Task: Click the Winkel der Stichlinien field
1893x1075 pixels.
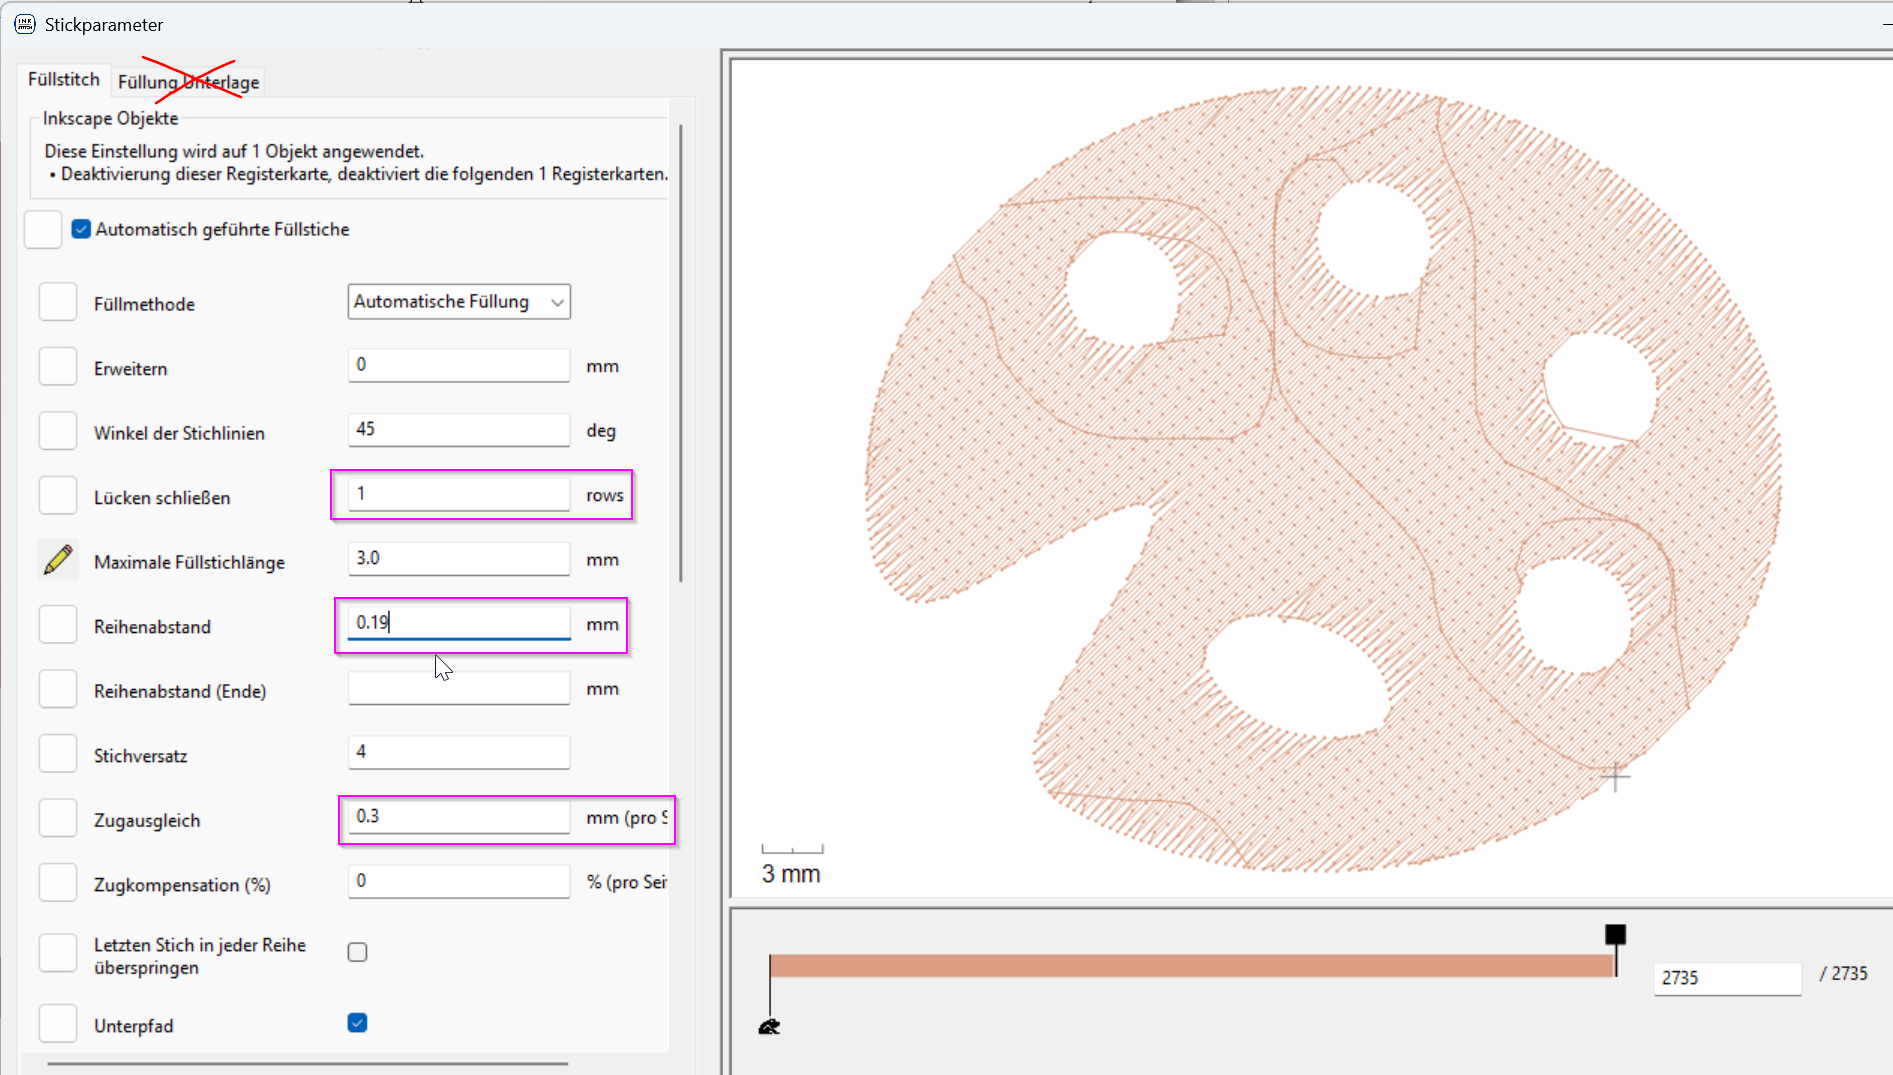Action: point(459,430)
